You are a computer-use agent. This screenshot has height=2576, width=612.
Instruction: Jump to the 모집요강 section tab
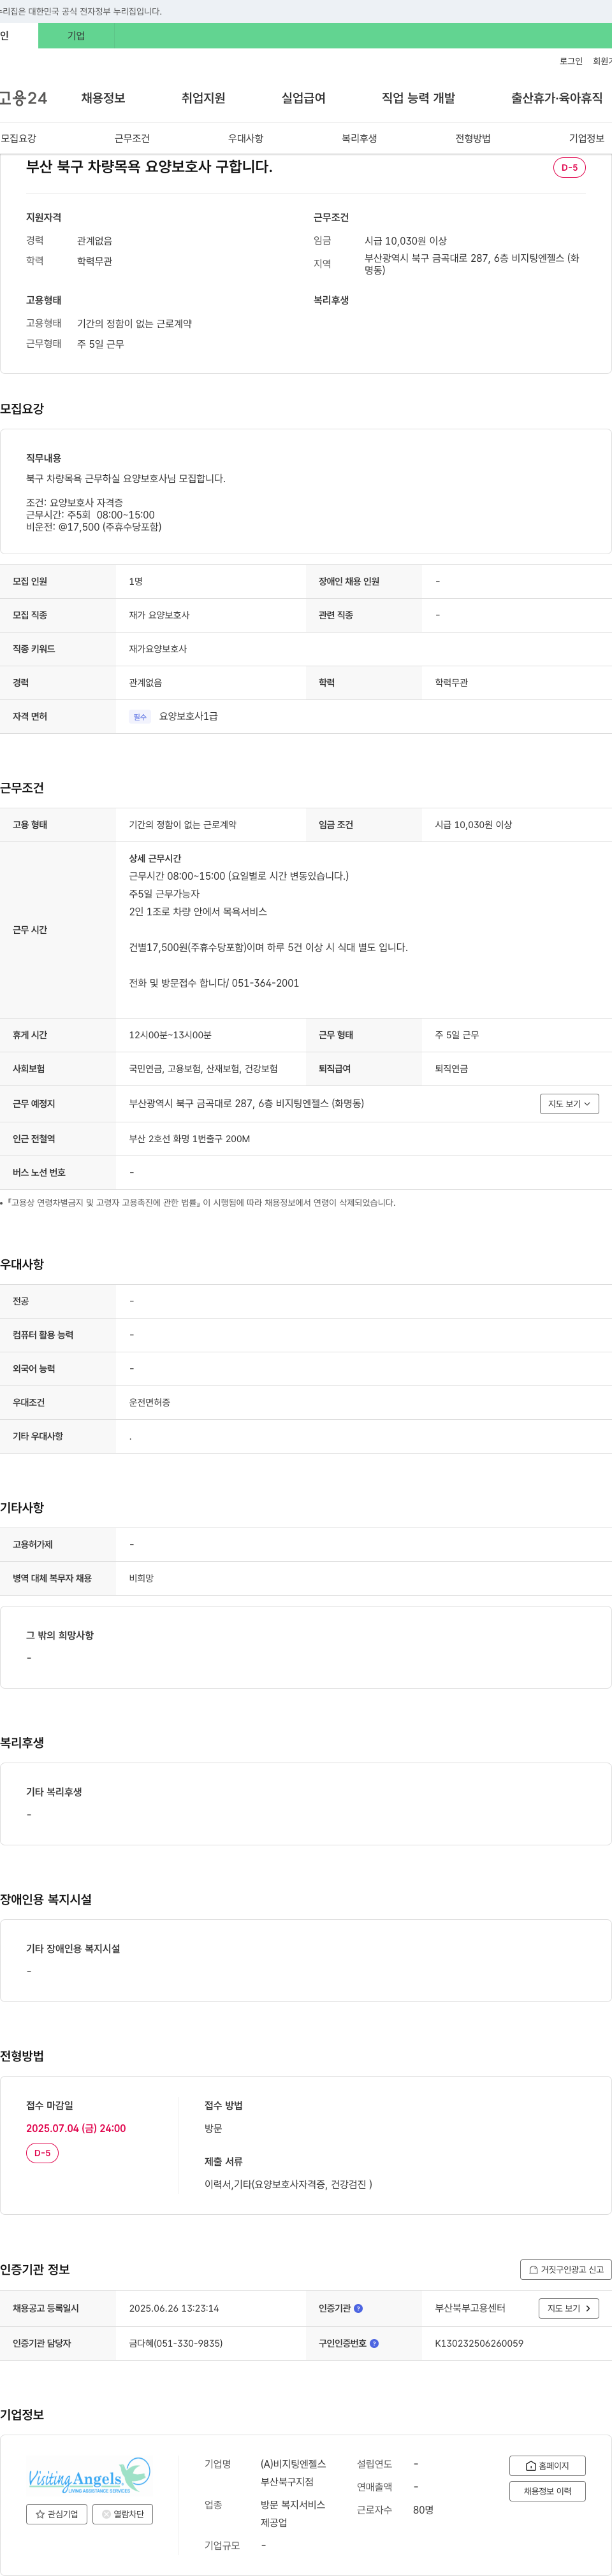point(19,139)
